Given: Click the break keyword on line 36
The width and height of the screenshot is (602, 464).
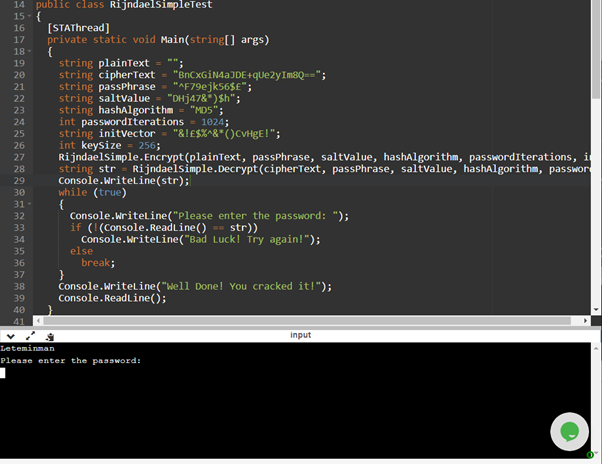Looking at the screenshot, I should coord(95,263).
